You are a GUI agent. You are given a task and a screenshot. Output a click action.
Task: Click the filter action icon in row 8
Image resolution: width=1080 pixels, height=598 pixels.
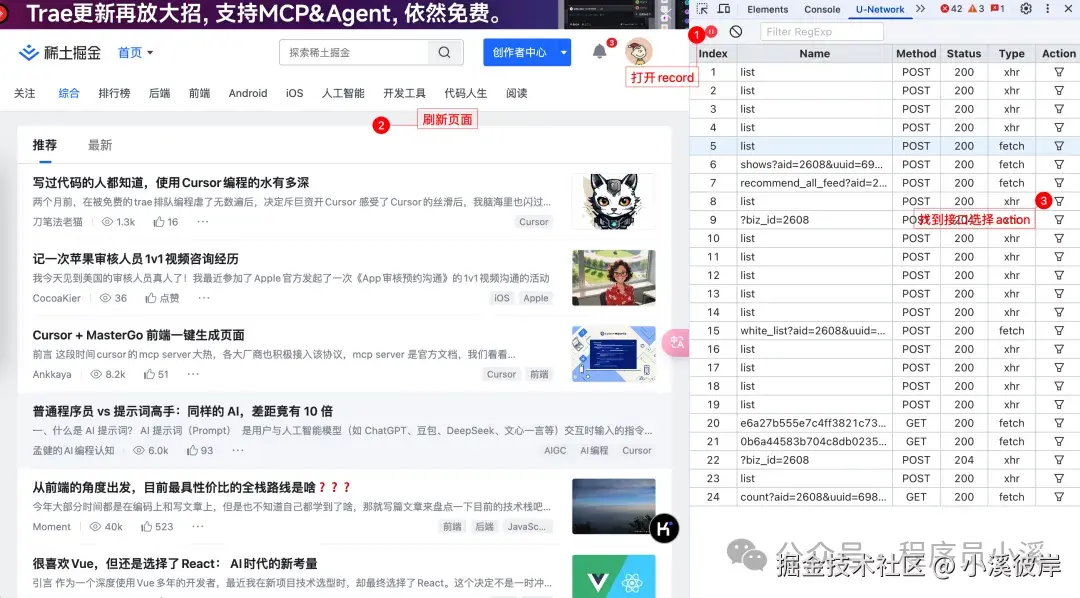point(1059,201)
